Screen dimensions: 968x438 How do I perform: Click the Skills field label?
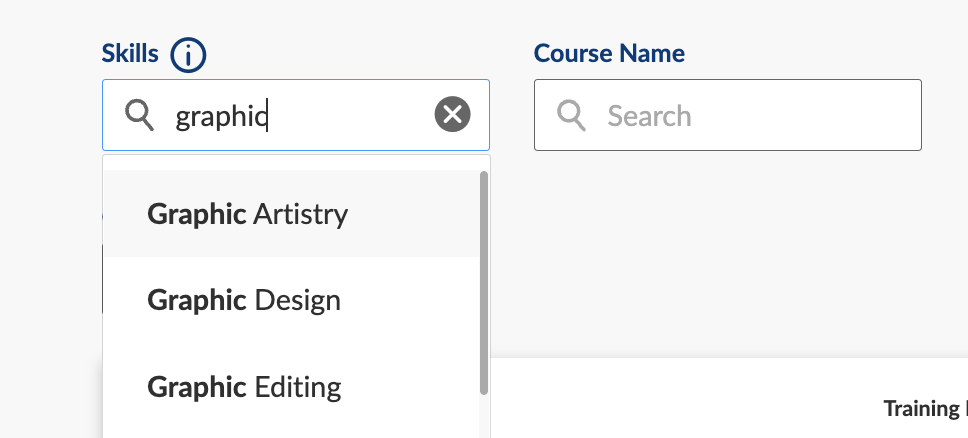pos(130,54)
